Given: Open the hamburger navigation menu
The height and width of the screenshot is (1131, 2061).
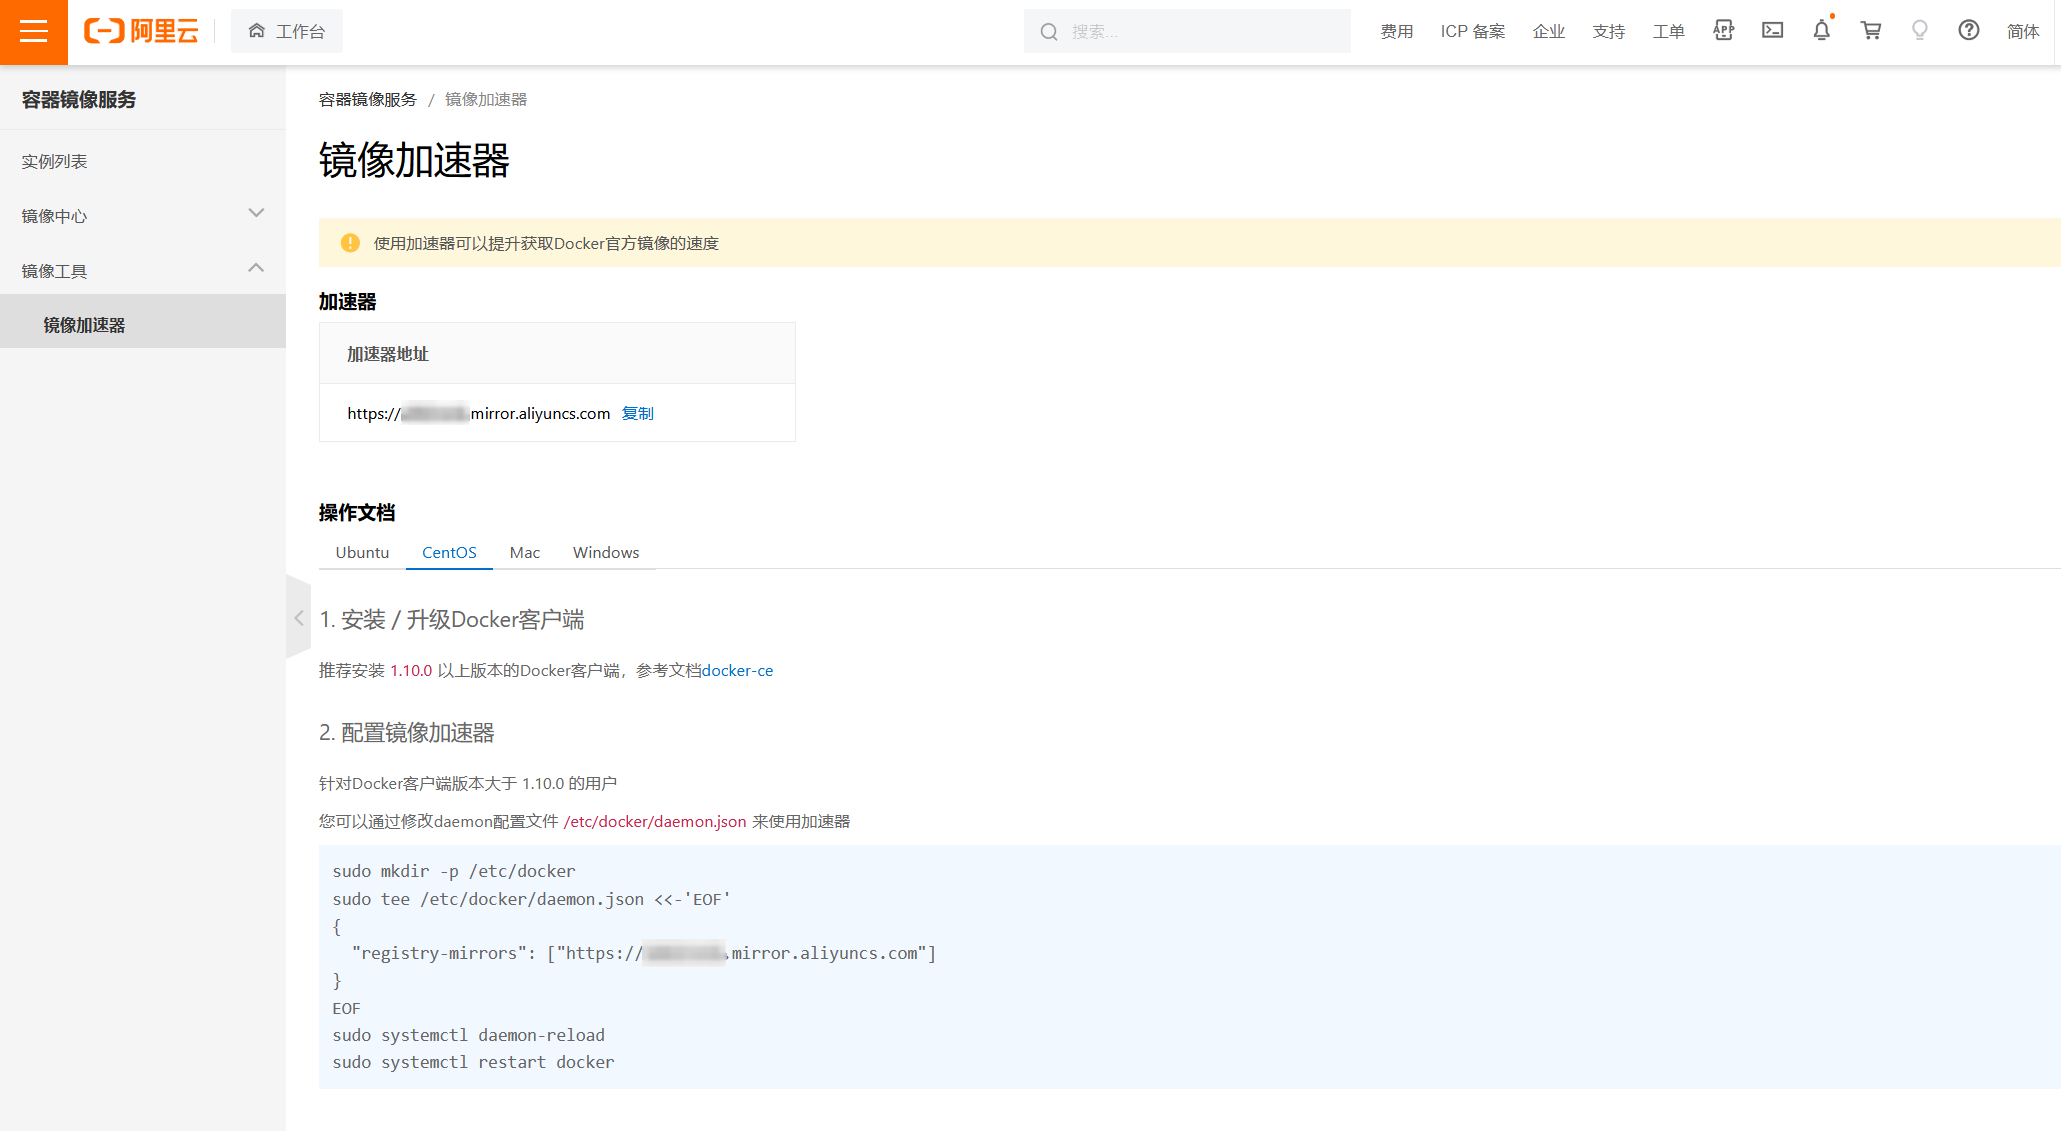Looking at the screenshot, I should click(x=33, y=31).
